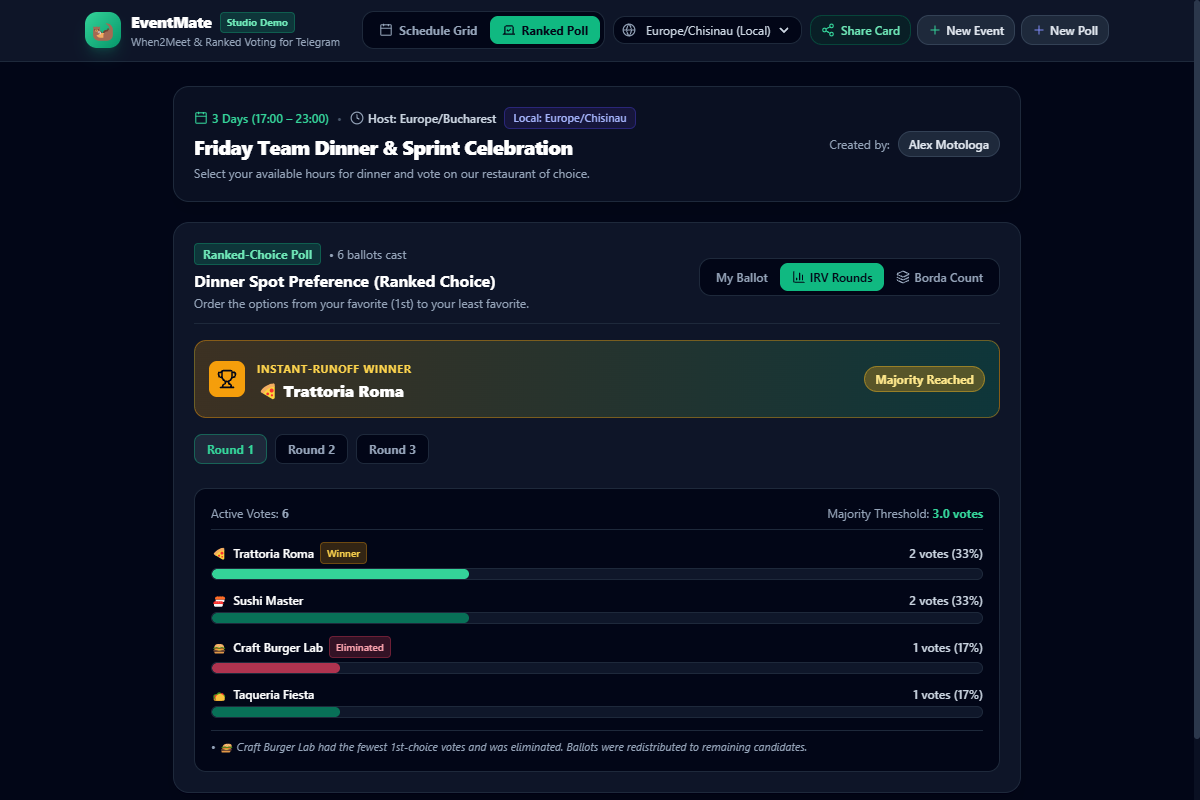The height and width of the screenshot is (800, 1200).
Task: View Round 2 results
Action: click(x=311, y=449)
